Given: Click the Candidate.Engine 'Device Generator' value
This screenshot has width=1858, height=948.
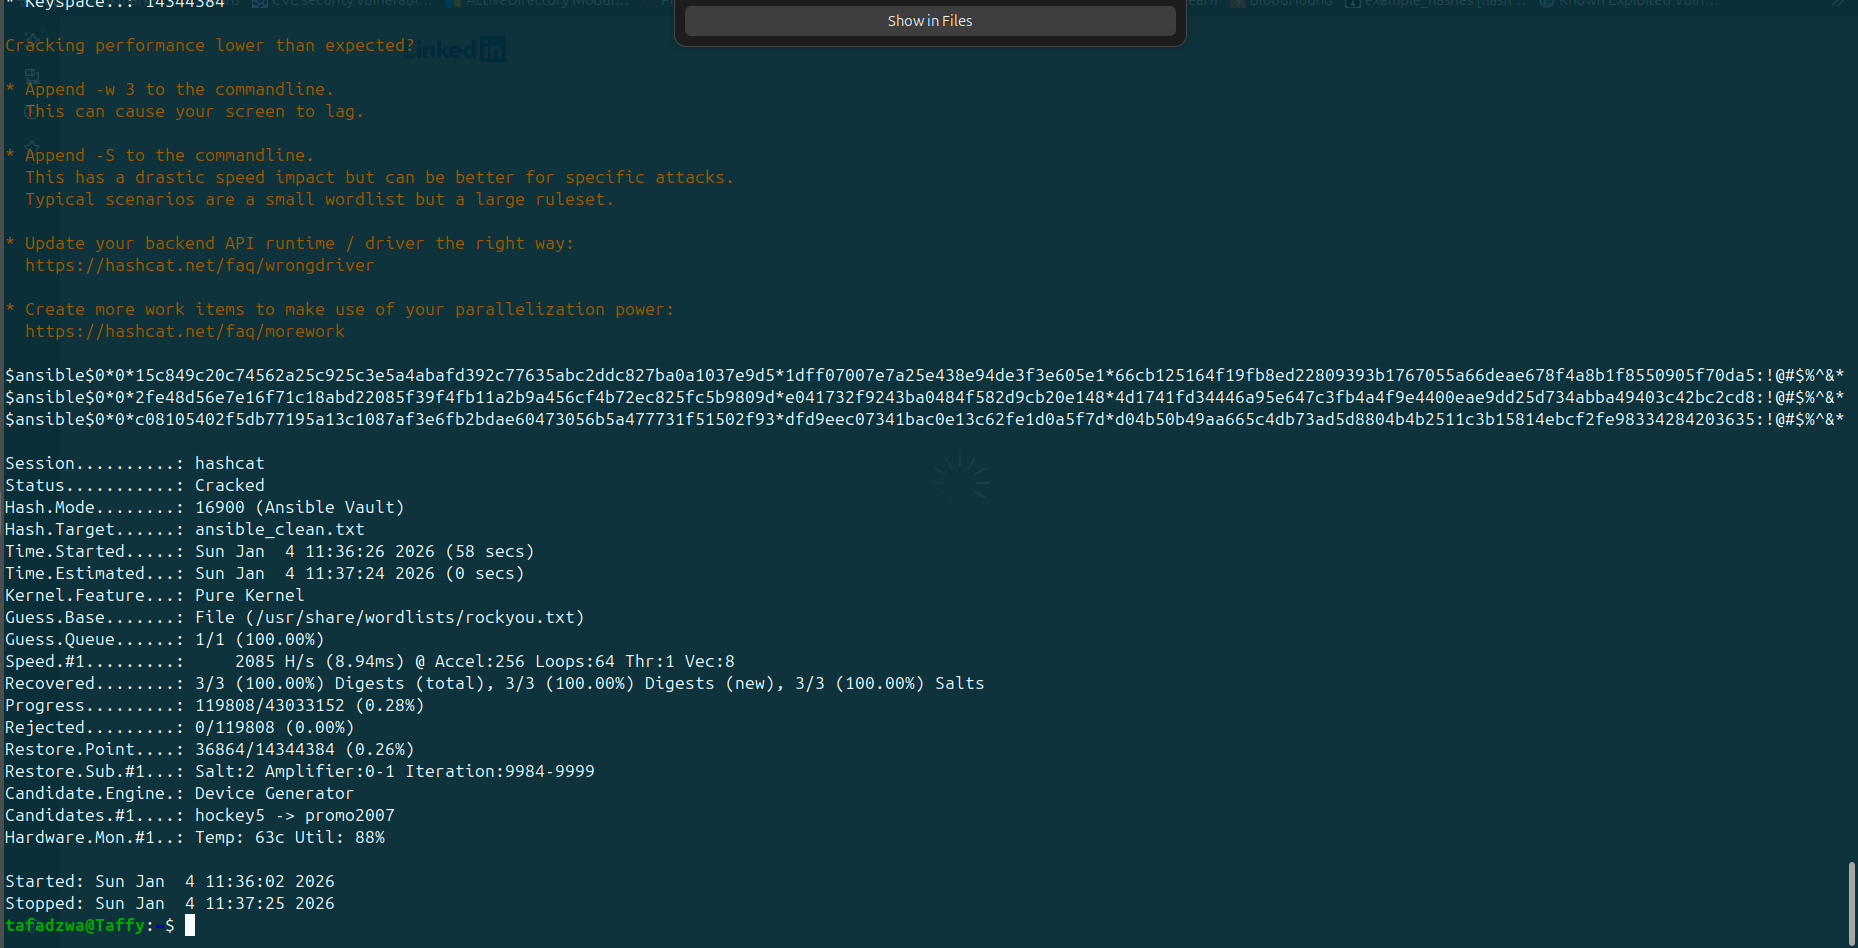Looking at the screenshot, I should [275, 794].
